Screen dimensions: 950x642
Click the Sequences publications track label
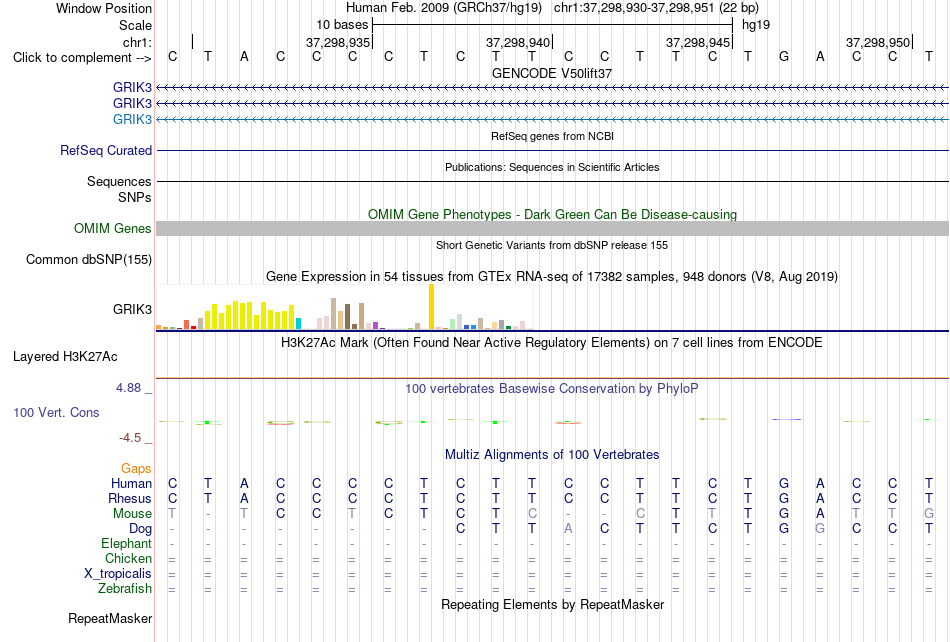click(119, 181)
